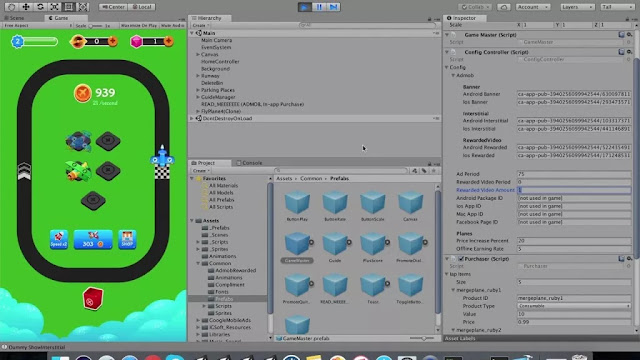Toggle the Local handle rotation button
640x360 pixels.
tap(142, 7)
